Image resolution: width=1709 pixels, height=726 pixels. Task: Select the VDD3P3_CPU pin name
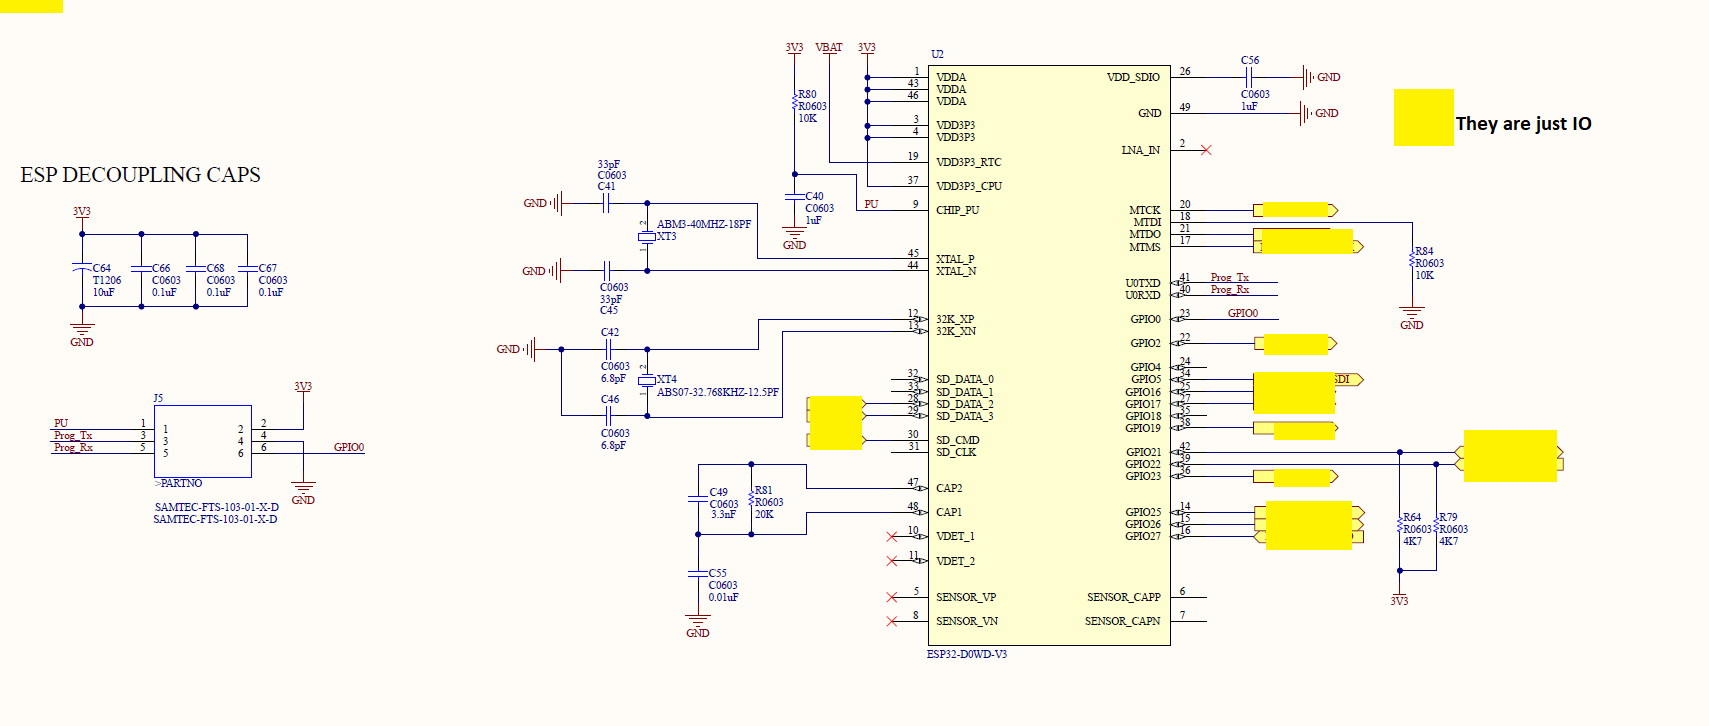pyautogui.click(x=969, y=186)
